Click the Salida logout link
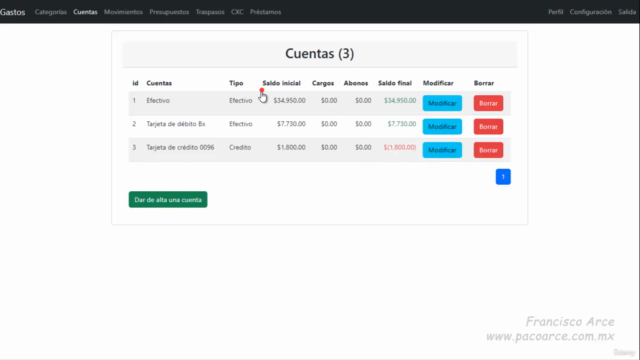This screenshot has width=640, height=360. click(x=627, y=12)
